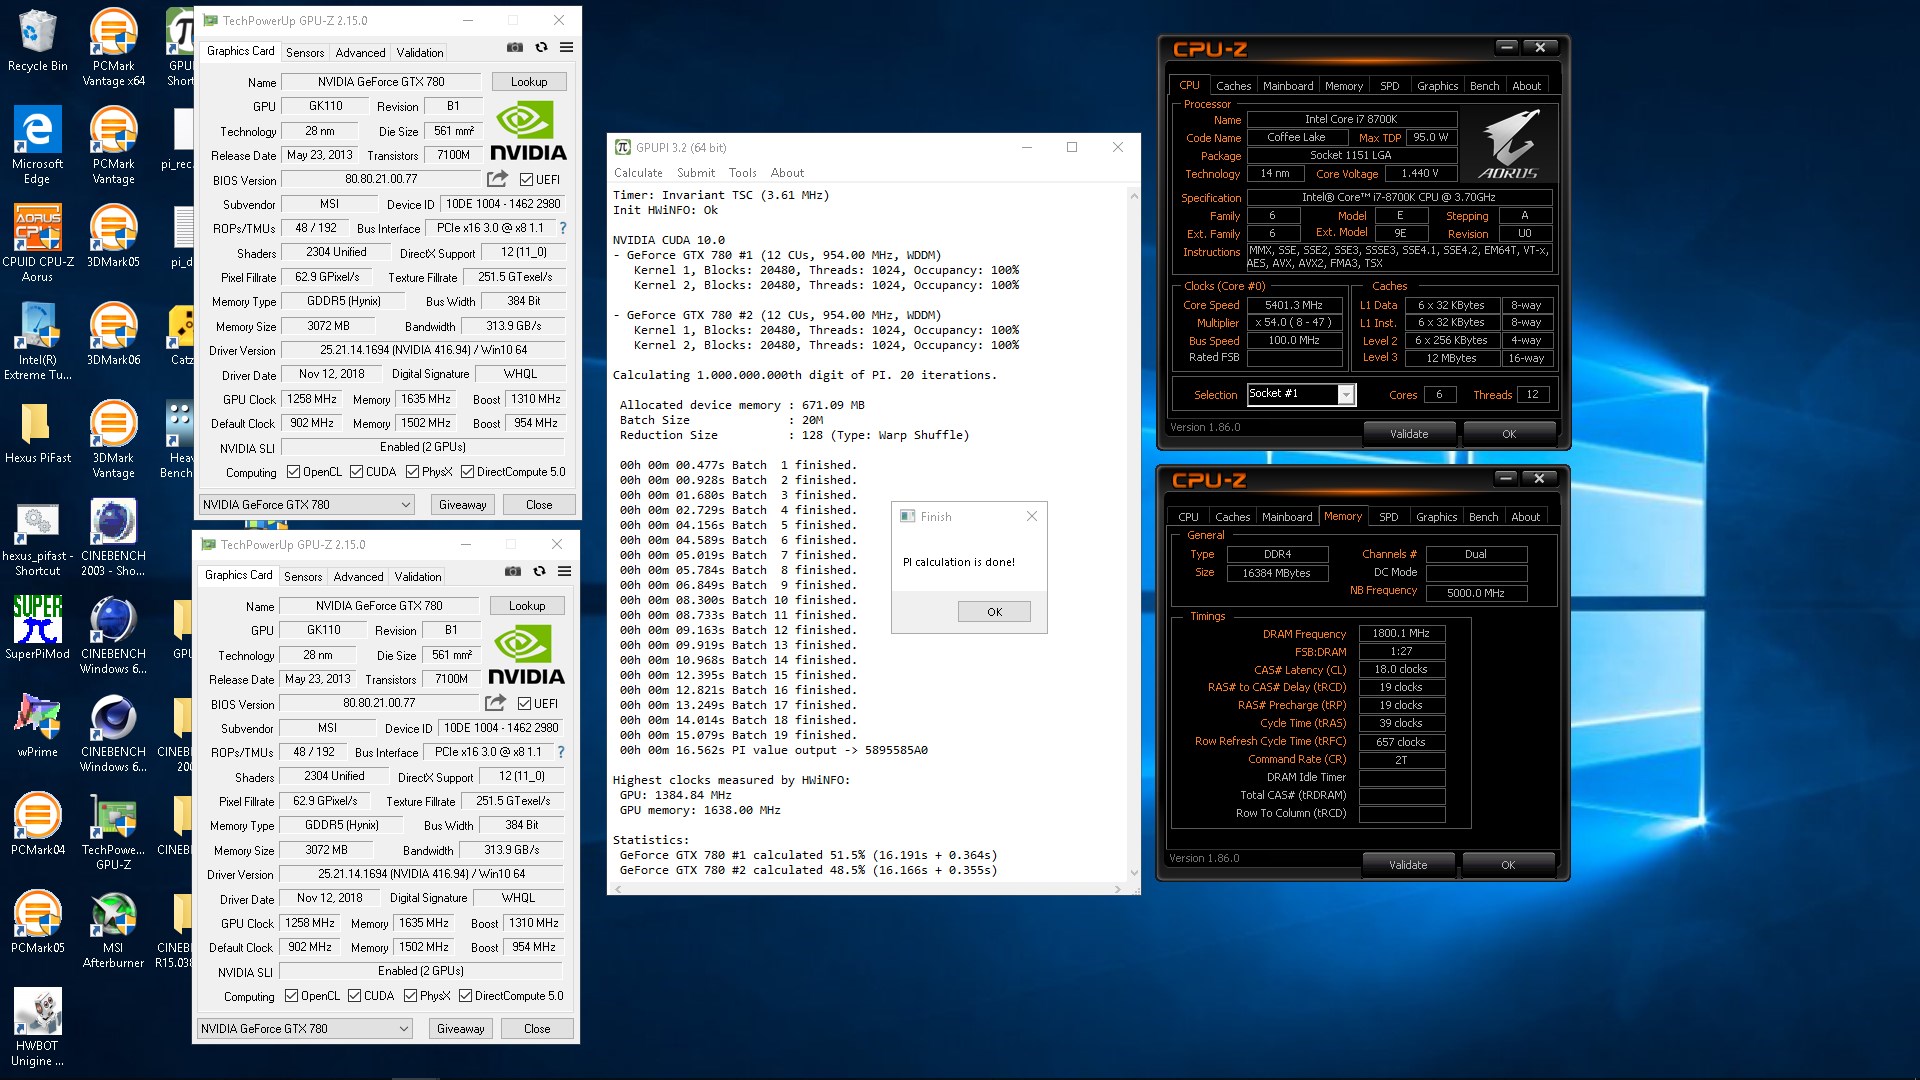Toggle CUDA checkbox in bottom GPU-Z

pyautogui.click(x=354, y=996)
